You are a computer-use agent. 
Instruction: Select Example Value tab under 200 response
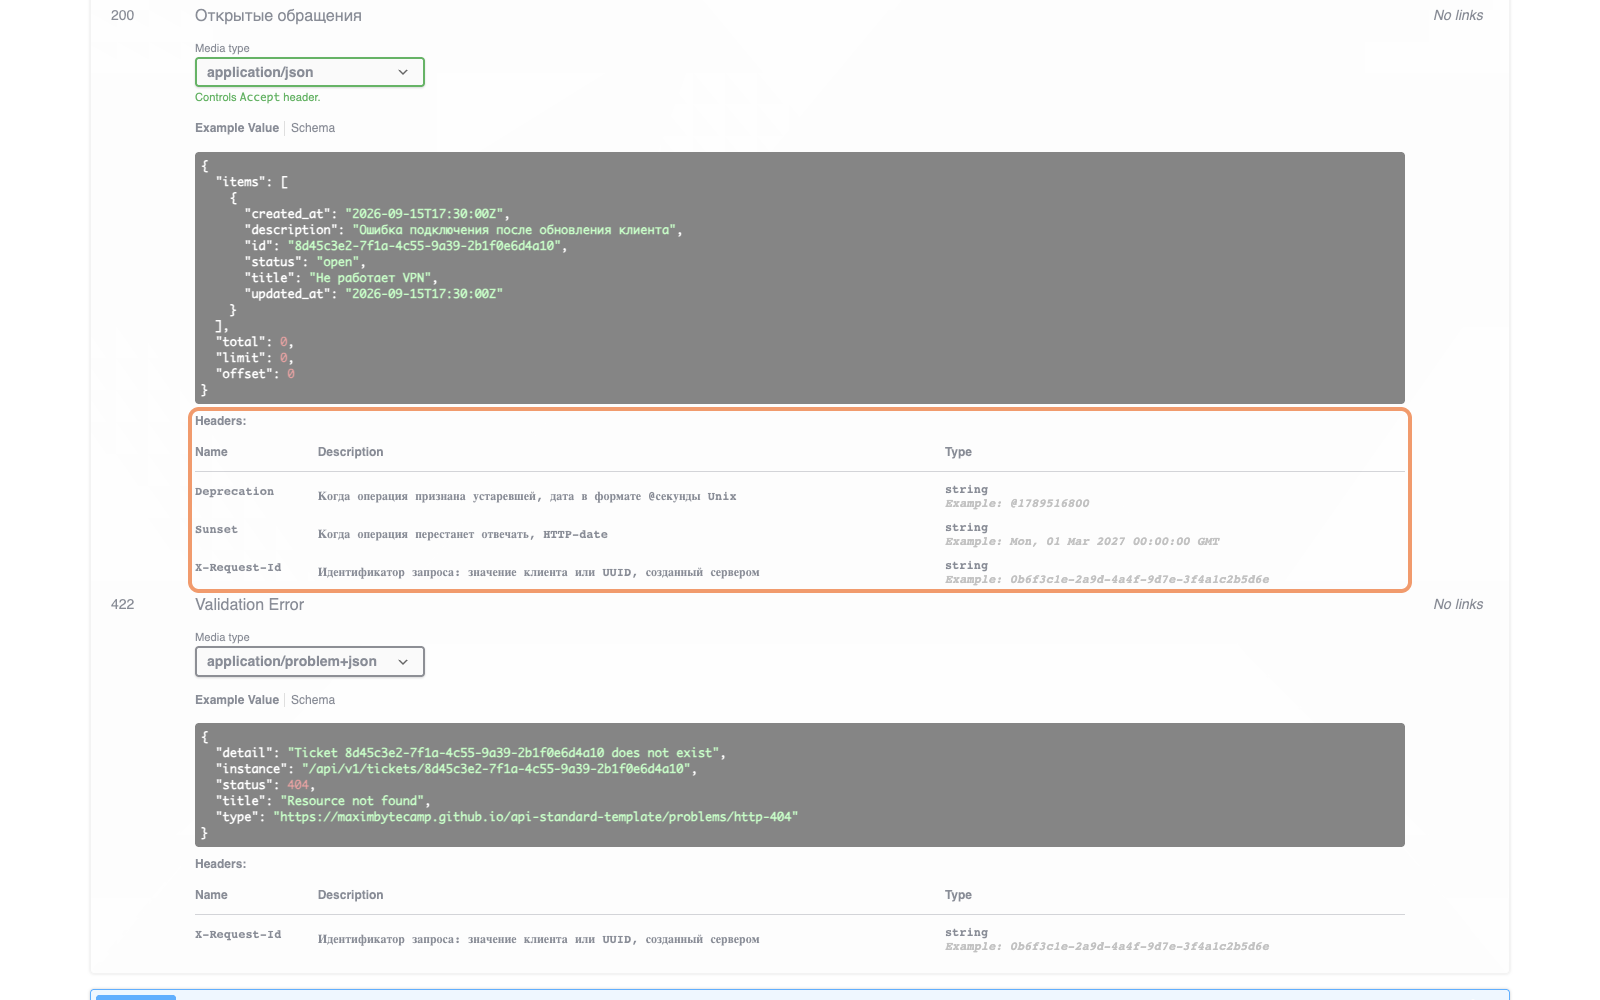tap(237, 128)
